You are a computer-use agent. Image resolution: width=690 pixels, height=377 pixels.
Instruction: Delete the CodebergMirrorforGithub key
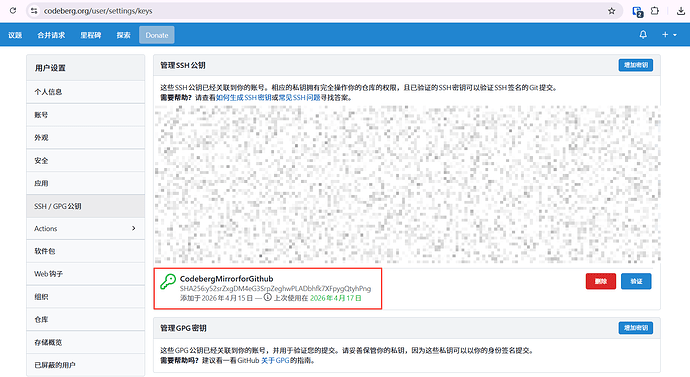[x=601, y=281]
